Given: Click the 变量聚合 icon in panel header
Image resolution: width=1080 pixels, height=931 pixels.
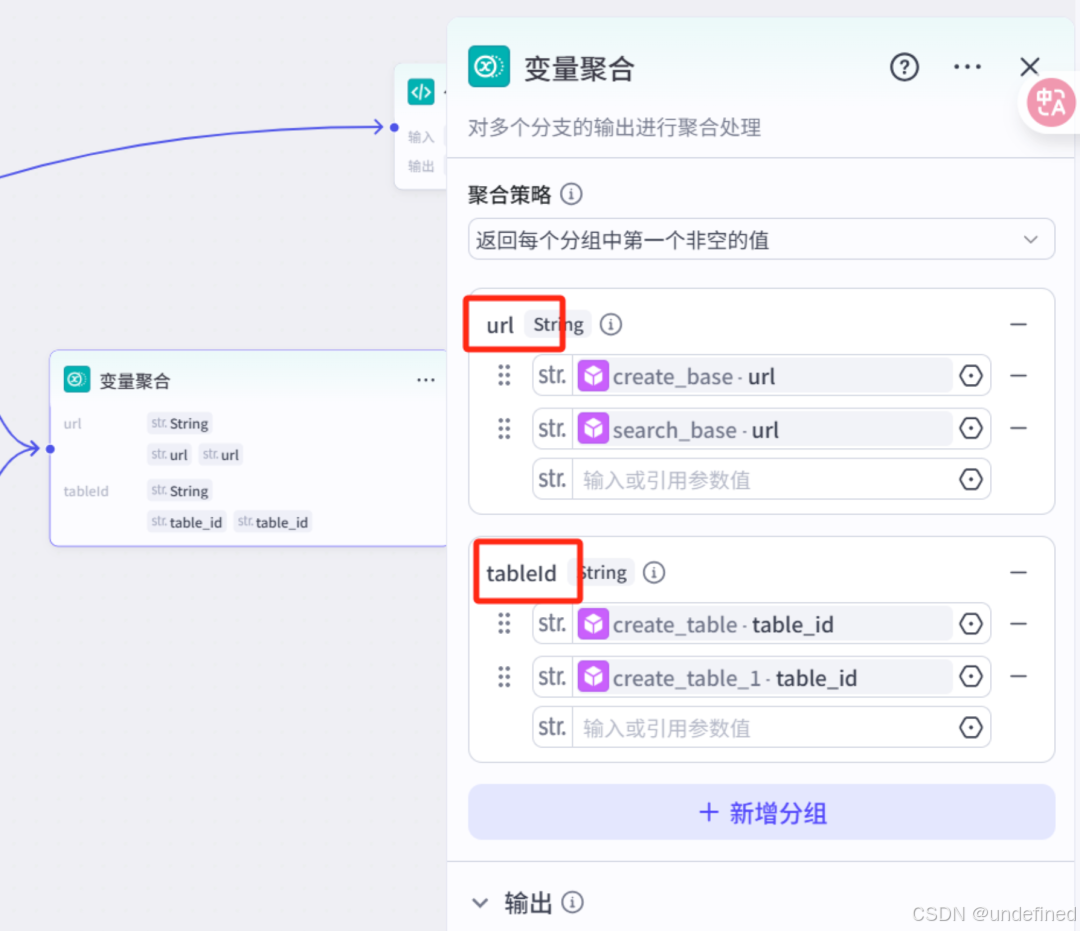Looking at the screenshot, I should coord(488,67).
